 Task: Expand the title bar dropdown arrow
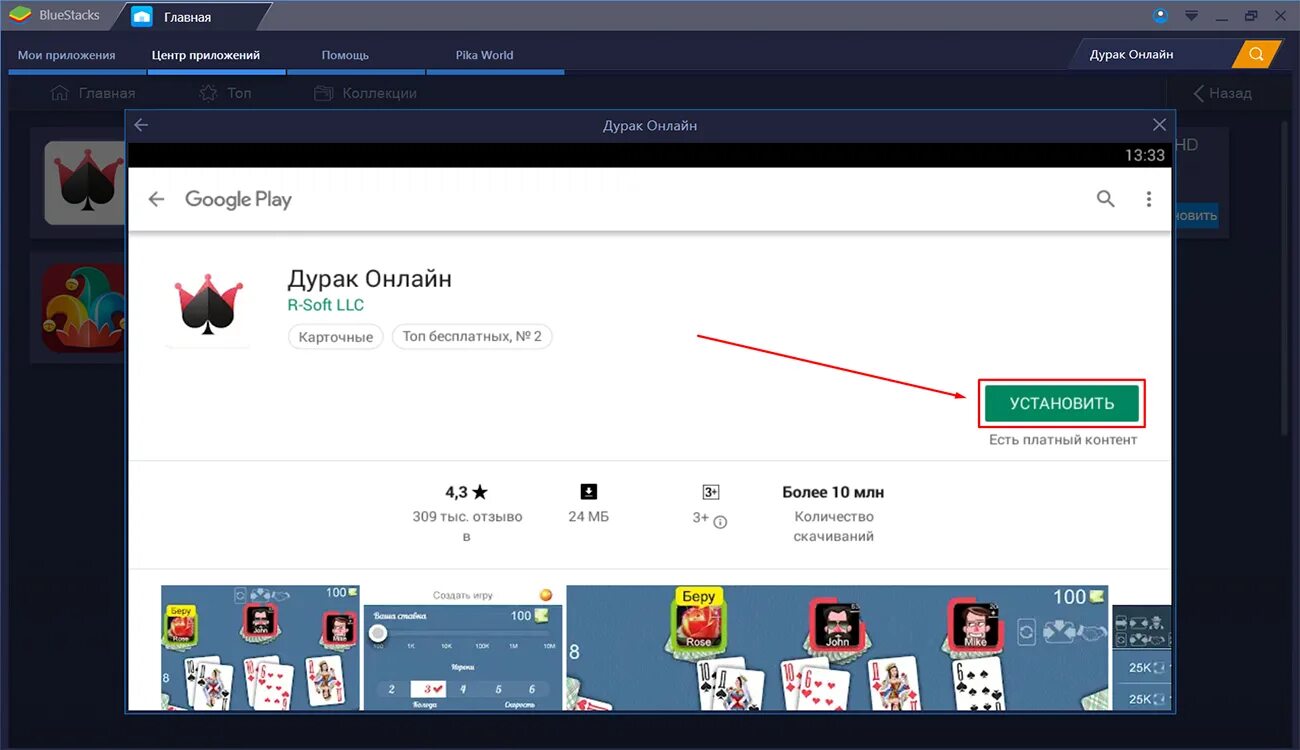pyautogui.click(x=1191, y=16)
